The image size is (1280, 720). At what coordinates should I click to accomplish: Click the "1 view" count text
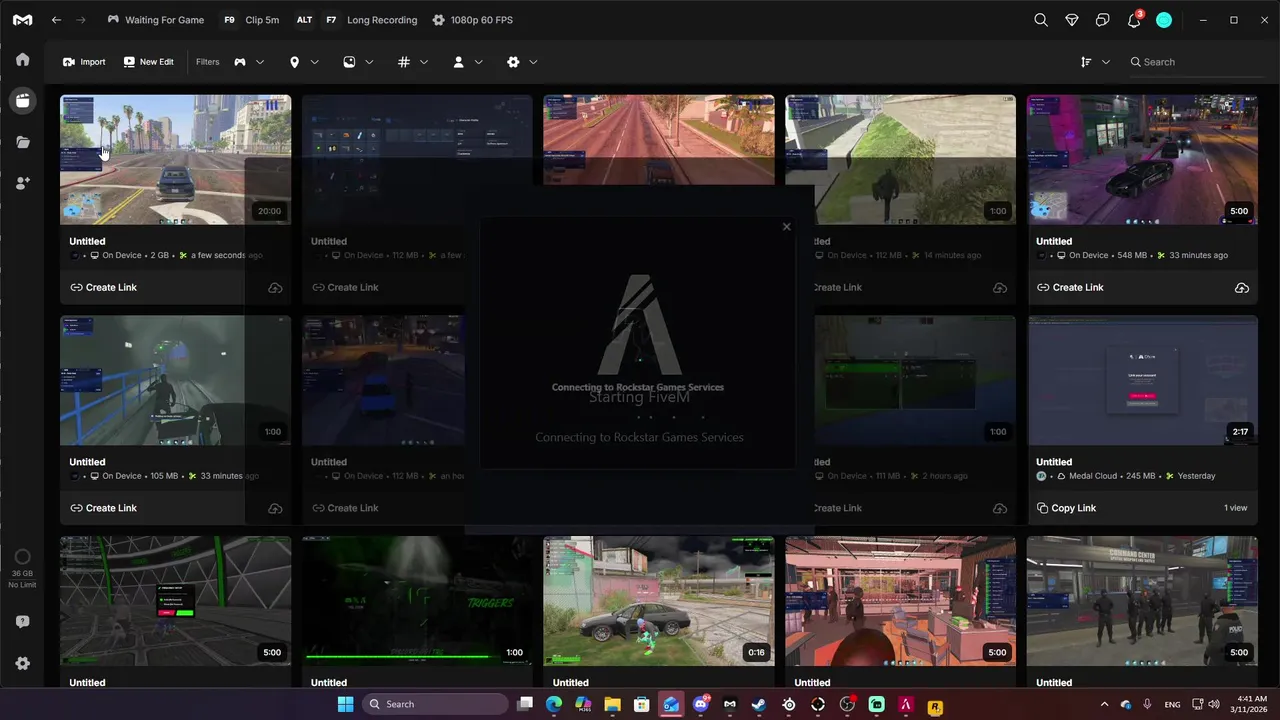pyautogui.click(x=1236, y=509)
